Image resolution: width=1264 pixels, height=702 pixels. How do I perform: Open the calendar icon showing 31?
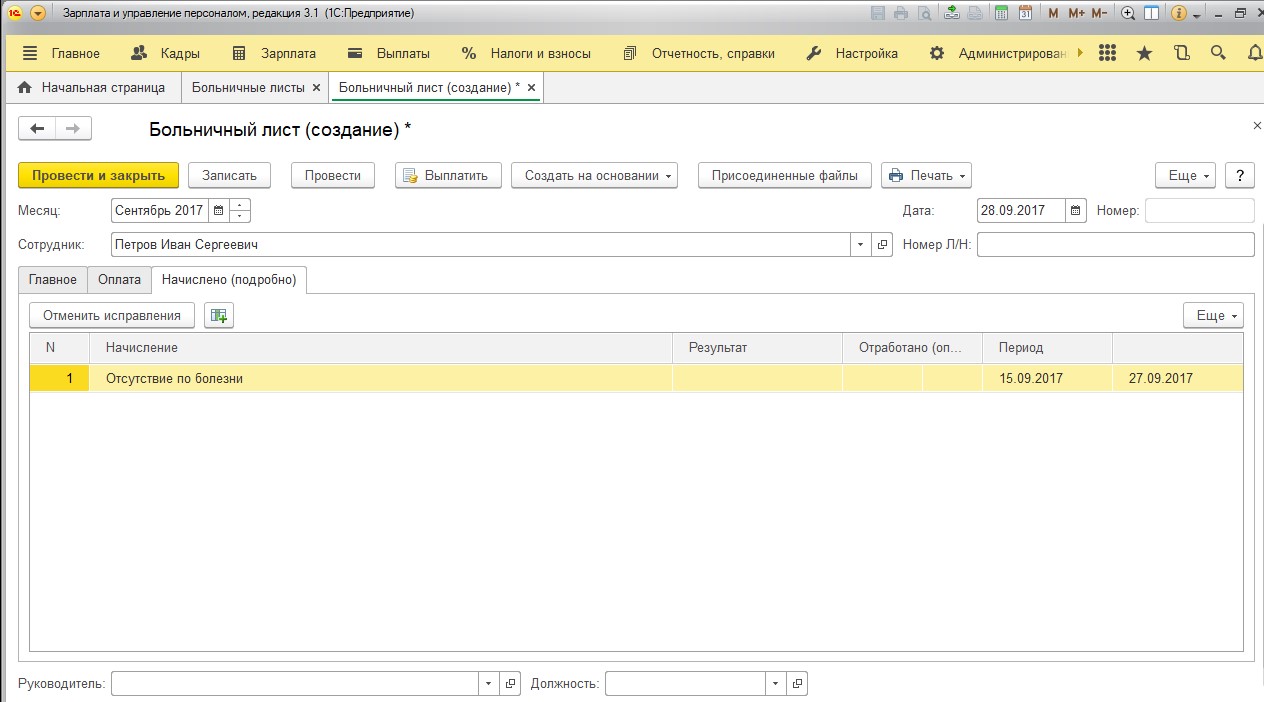[1025, 13]
